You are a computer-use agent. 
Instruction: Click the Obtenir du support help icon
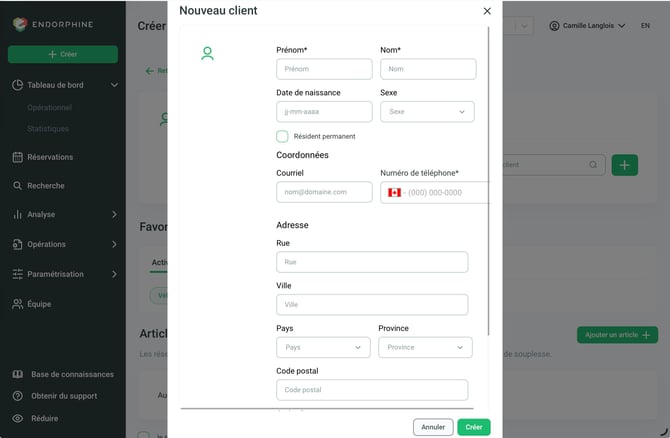coord(18,396)
